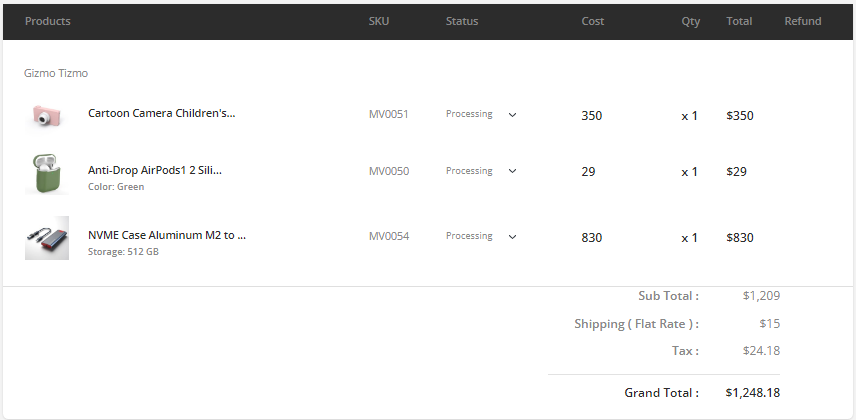856x420 pixels.
Task: Click the Cost column header
Action: pos(593,21)
